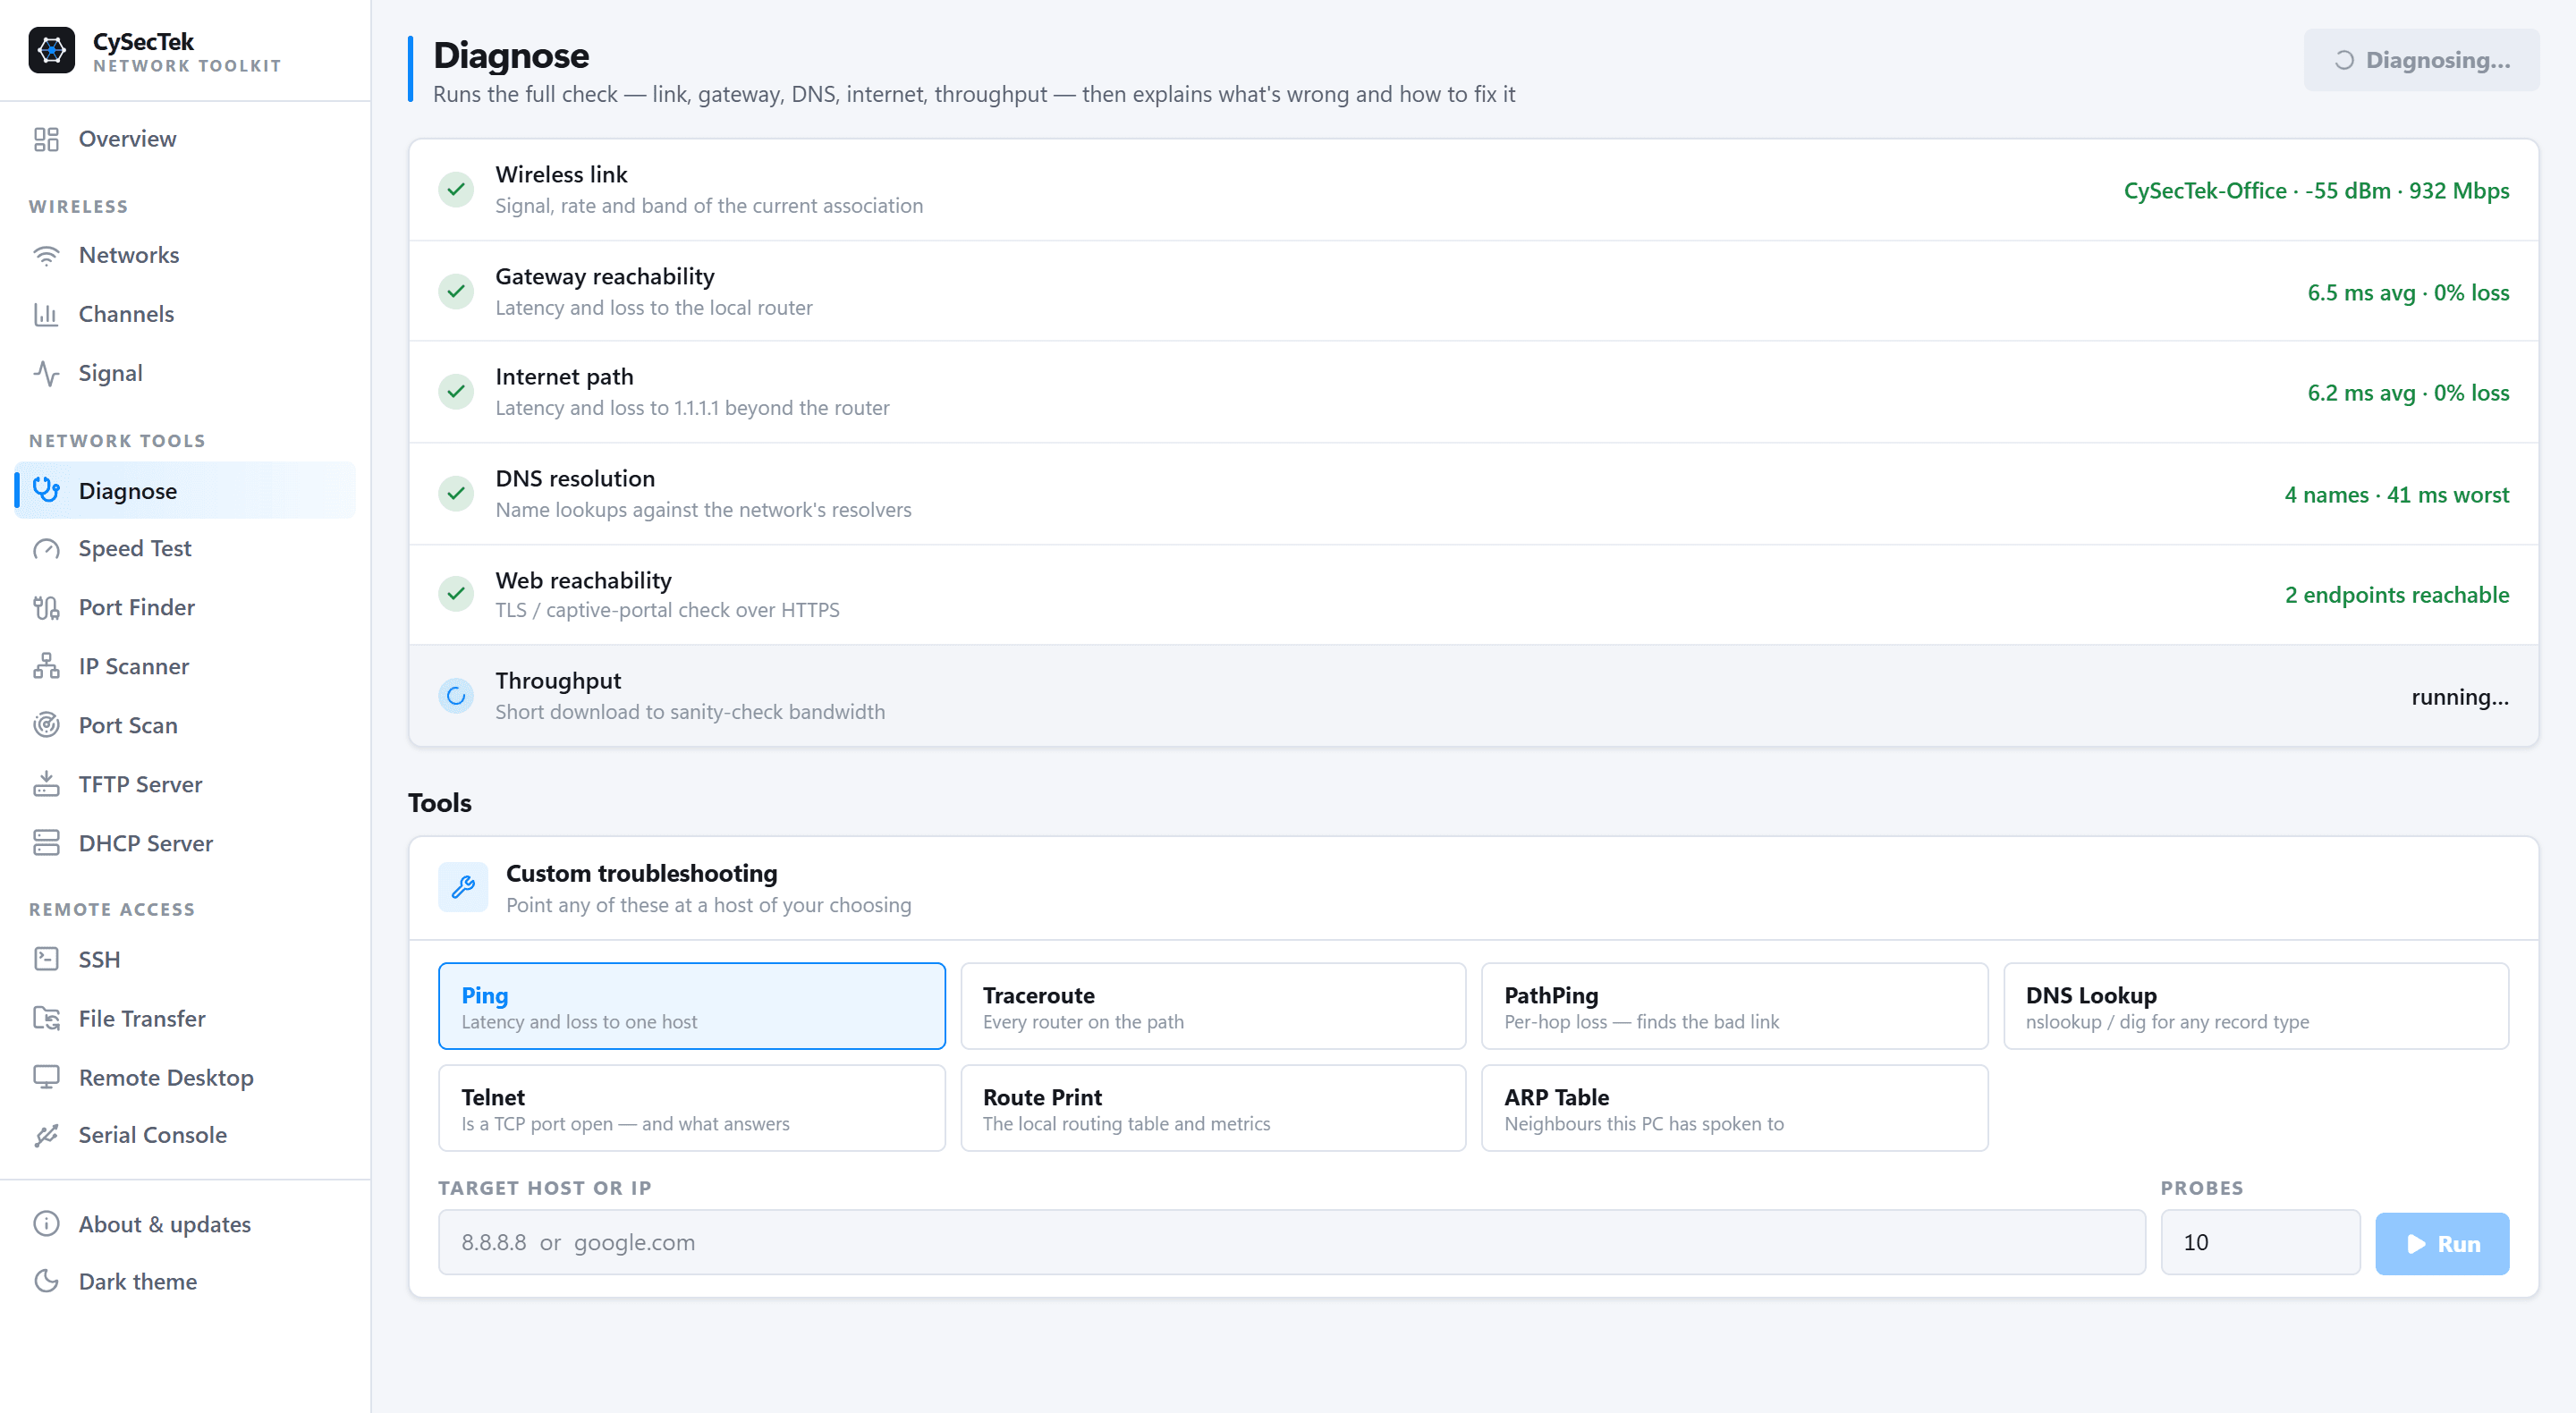Select the Telnet tool card
This screenshot has height=1413, width=2576.
click(x=691, y=1108)
